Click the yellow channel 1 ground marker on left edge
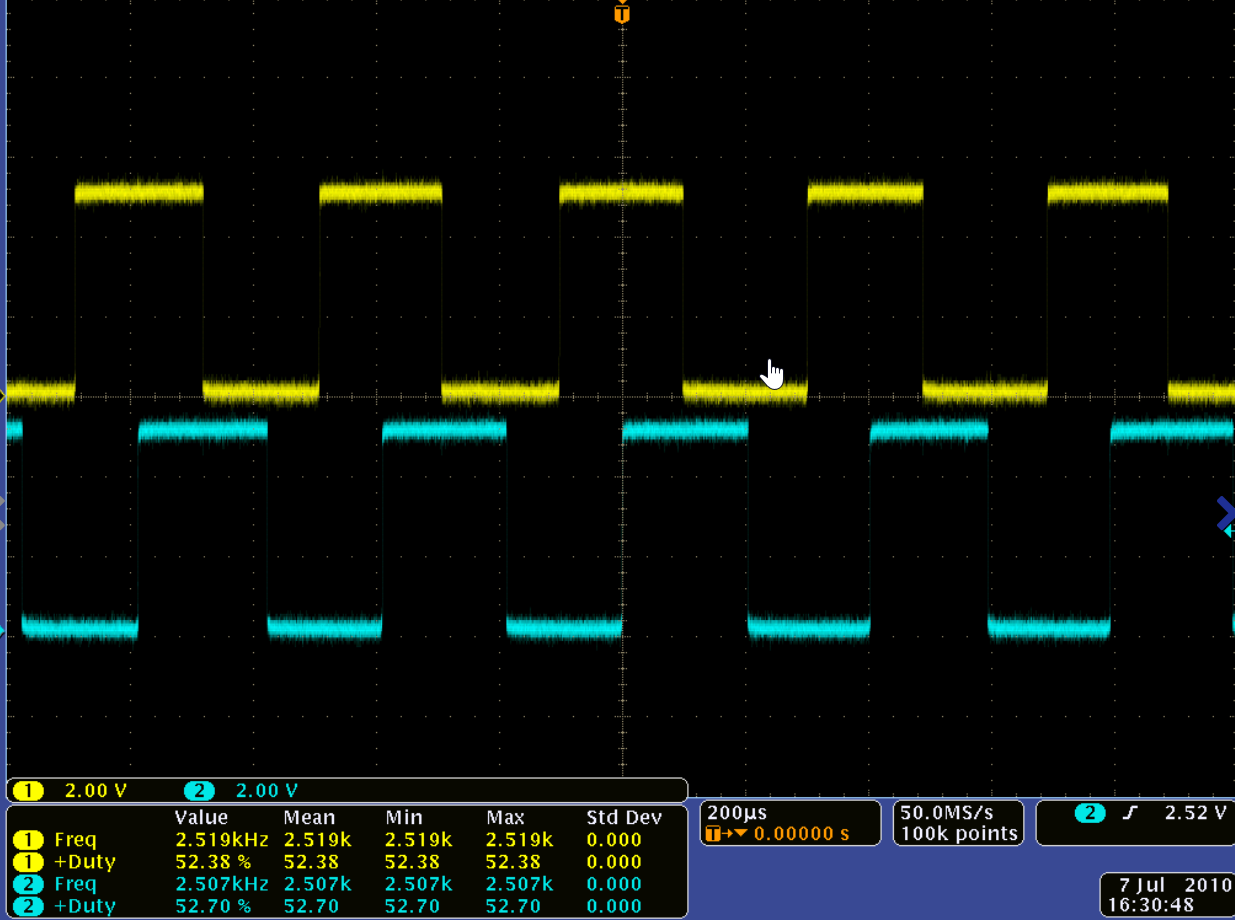The width and height of the screenshot is (1235, 920). tap(3, 396)
